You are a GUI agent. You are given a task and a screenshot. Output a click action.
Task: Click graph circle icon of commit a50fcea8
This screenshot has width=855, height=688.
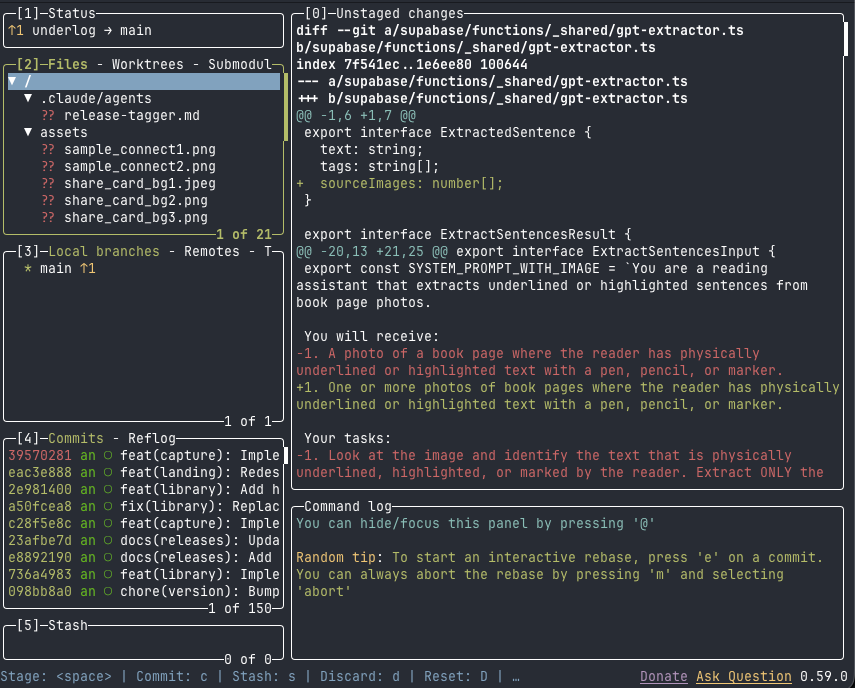tap(108, 506)
